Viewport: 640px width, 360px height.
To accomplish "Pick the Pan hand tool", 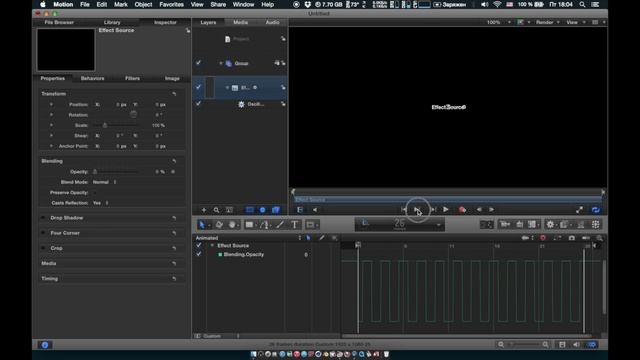I will coord(232,224).
